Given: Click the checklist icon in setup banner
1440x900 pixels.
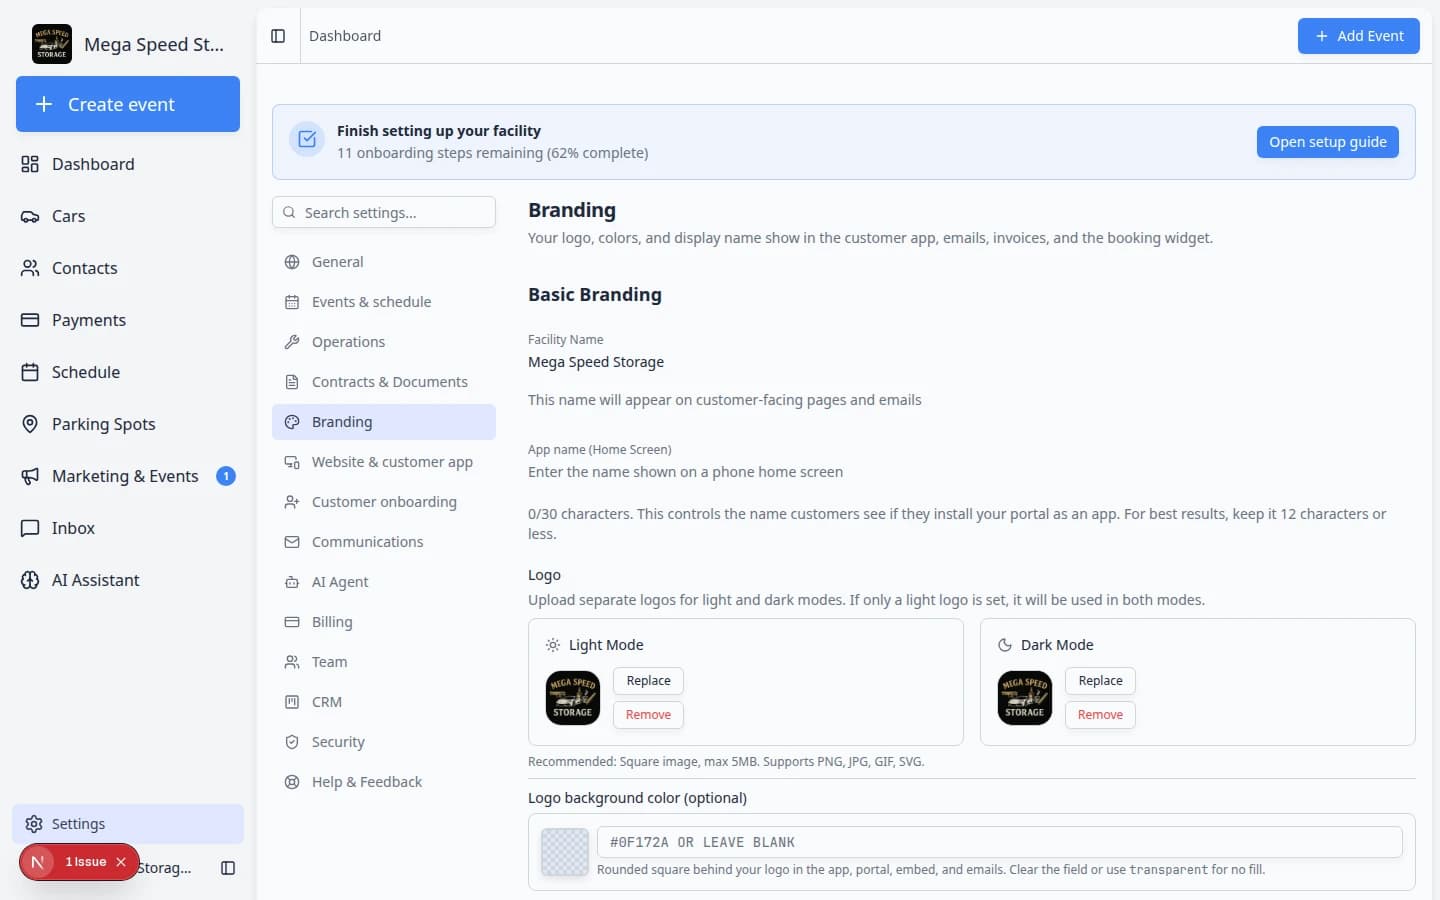Looking at the screenshot, I should point(307,140).
